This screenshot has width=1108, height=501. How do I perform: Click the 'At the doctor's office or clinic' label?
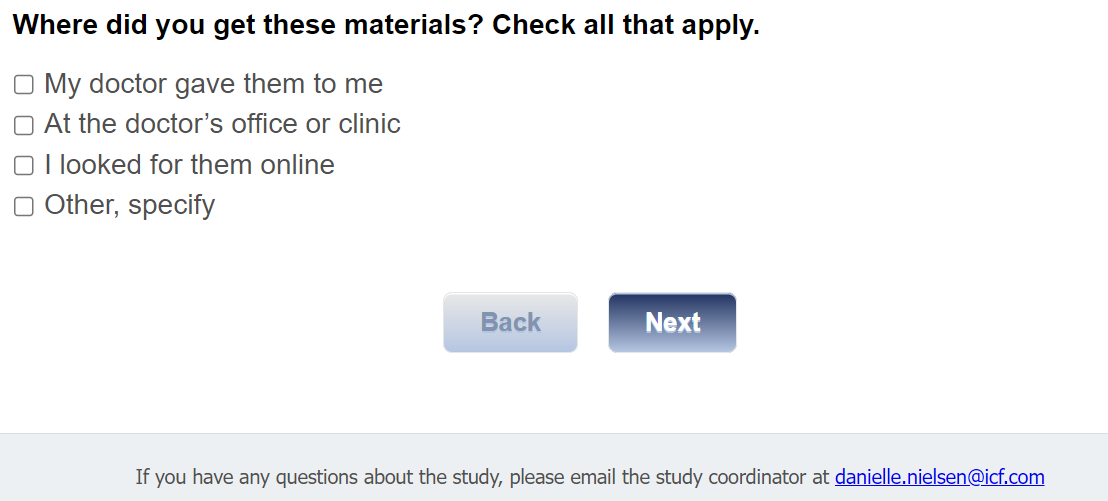click(222, 124)
